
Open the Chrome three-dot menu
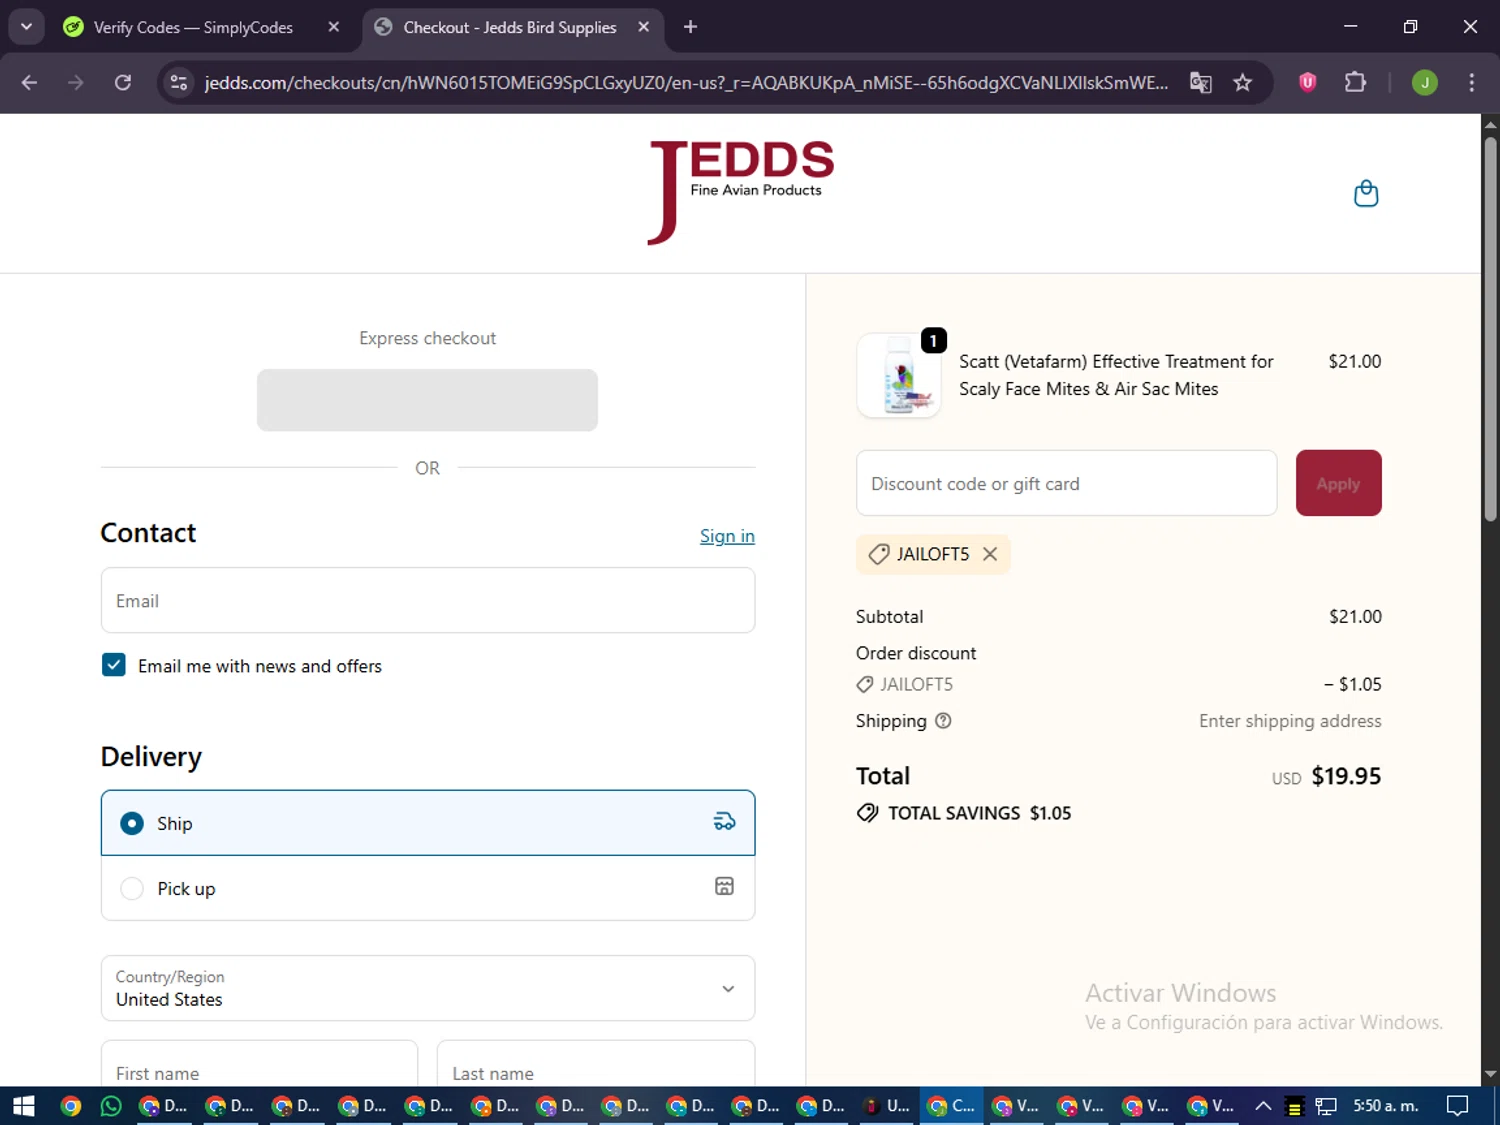(1471, 82)
